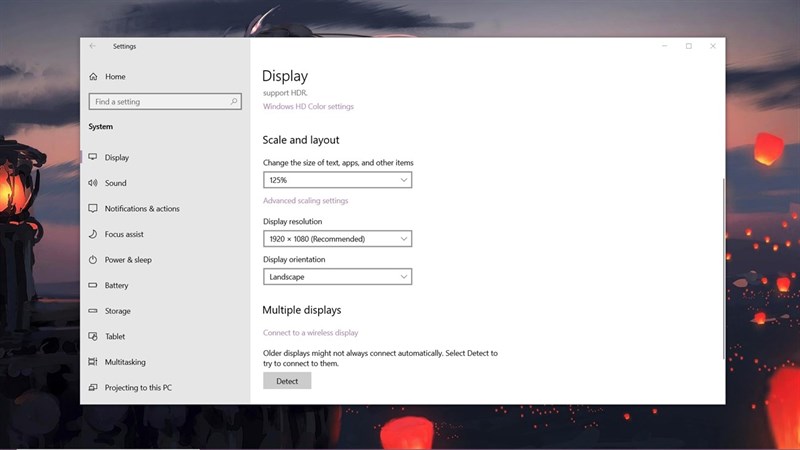The height and width of the screenshot is (450, 800).
Task: Click the Tablet icon in sidebar
Action: [x=93, y=336]
